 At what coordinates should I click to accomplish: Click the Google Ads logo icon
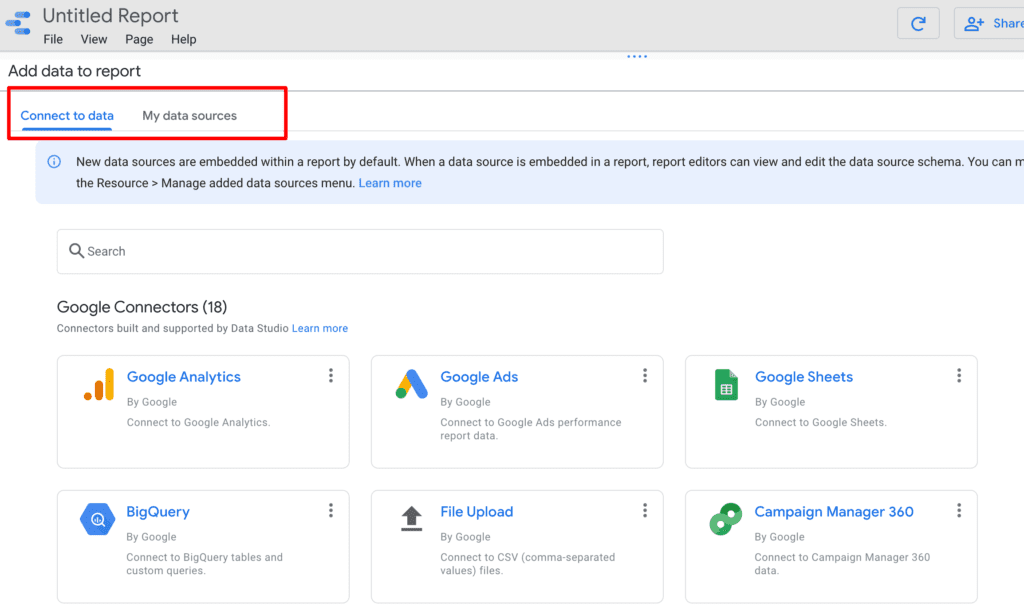[411, 384]
